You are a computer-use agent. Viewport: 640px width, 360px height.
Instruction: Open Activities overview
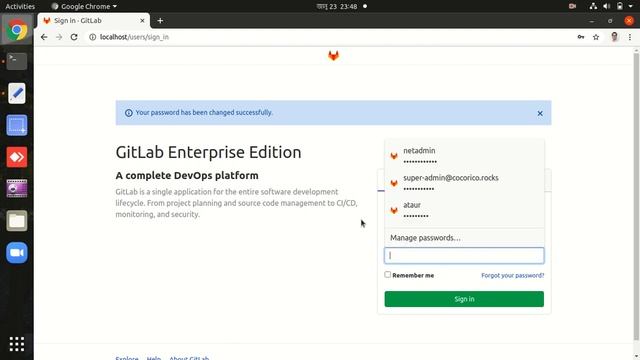(20, 6)
